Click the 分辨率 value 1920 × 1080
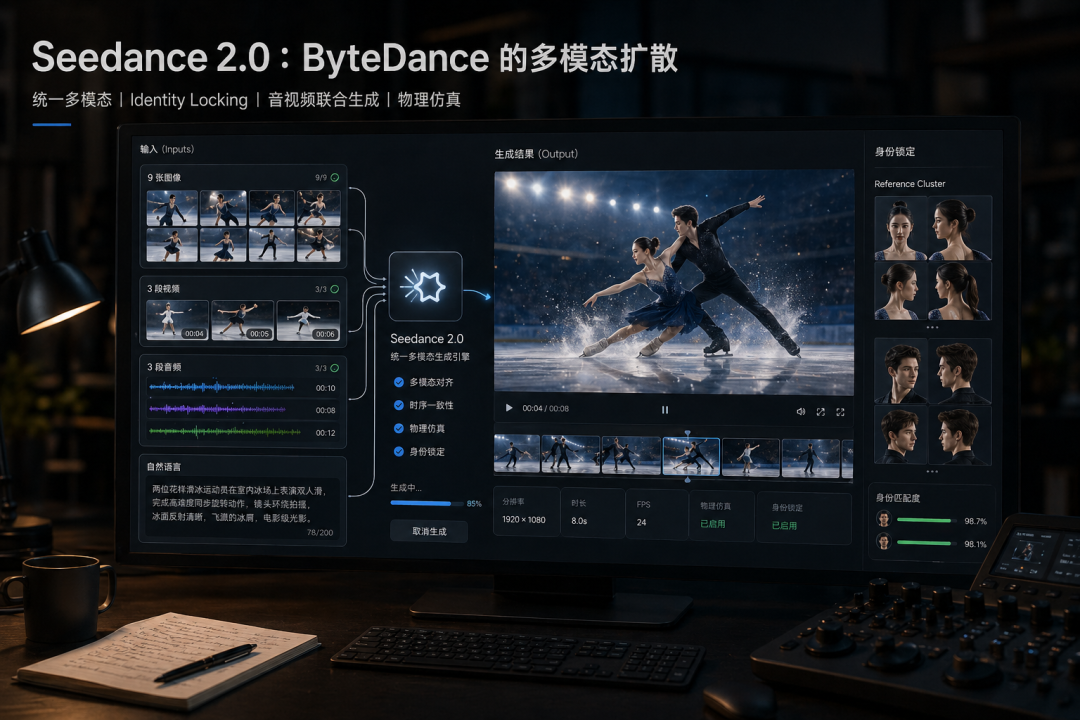The height and width of the screenshot is (720, 1080). pos(523,520)
